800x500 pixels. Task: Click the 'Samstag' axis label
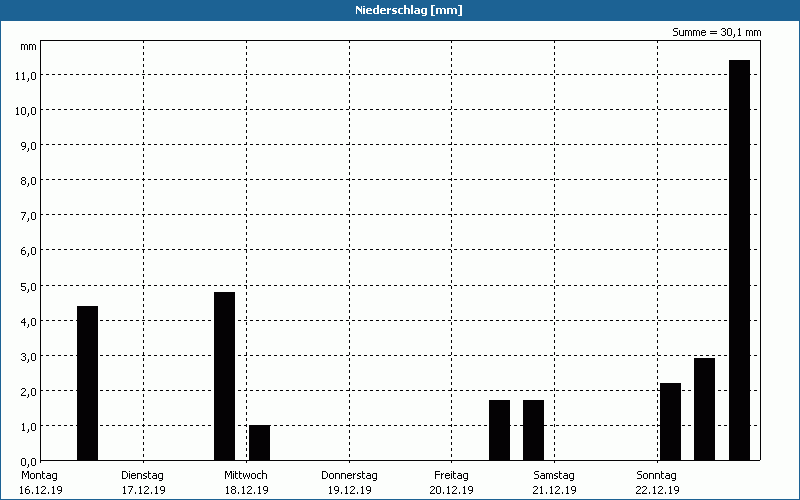[x=554, y=475]
